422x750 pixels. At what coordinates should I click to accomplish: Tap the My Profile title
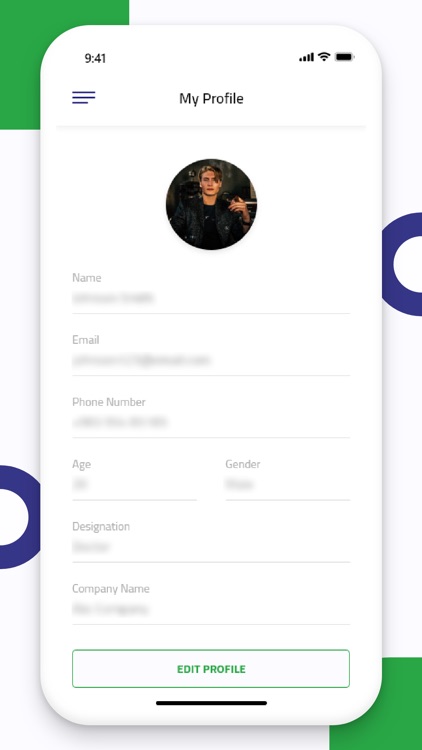tap(211, 99)
